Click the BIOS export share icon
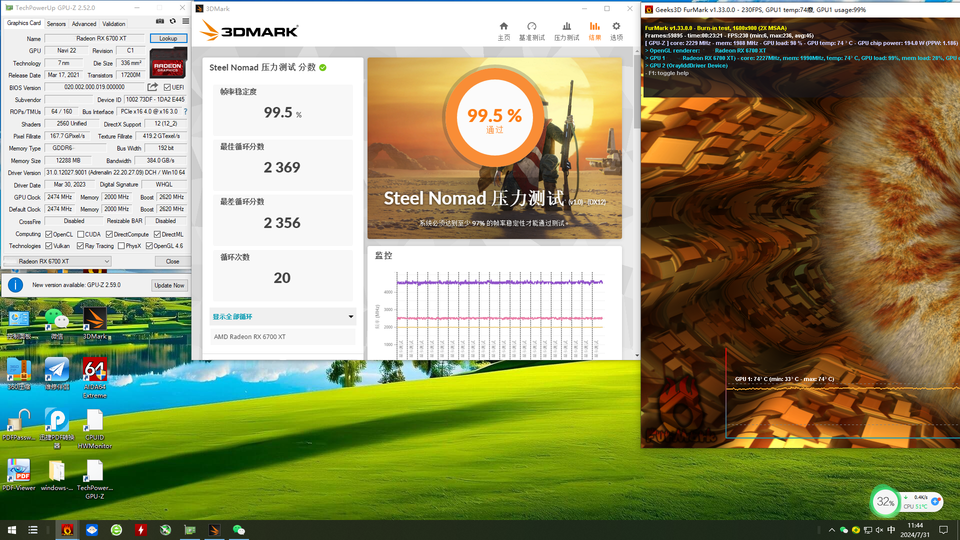Image resolution: width=960 pixels, height=540 pixels. 152,87
